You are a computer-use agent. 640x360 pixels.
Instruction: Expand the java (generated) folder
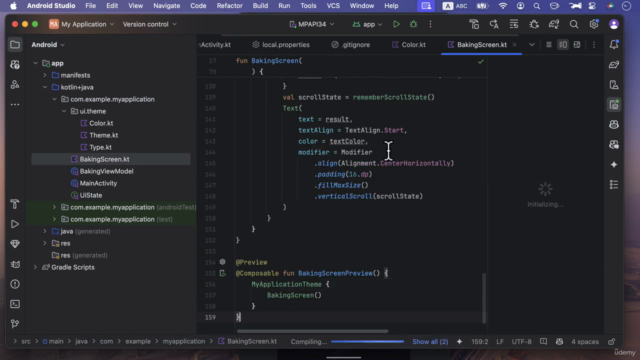tap(45, 231)
